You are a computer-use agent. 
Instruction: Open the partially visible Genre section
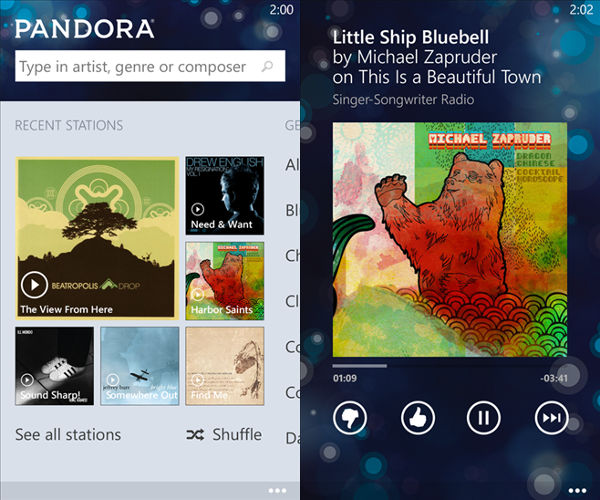coord(292,125)
